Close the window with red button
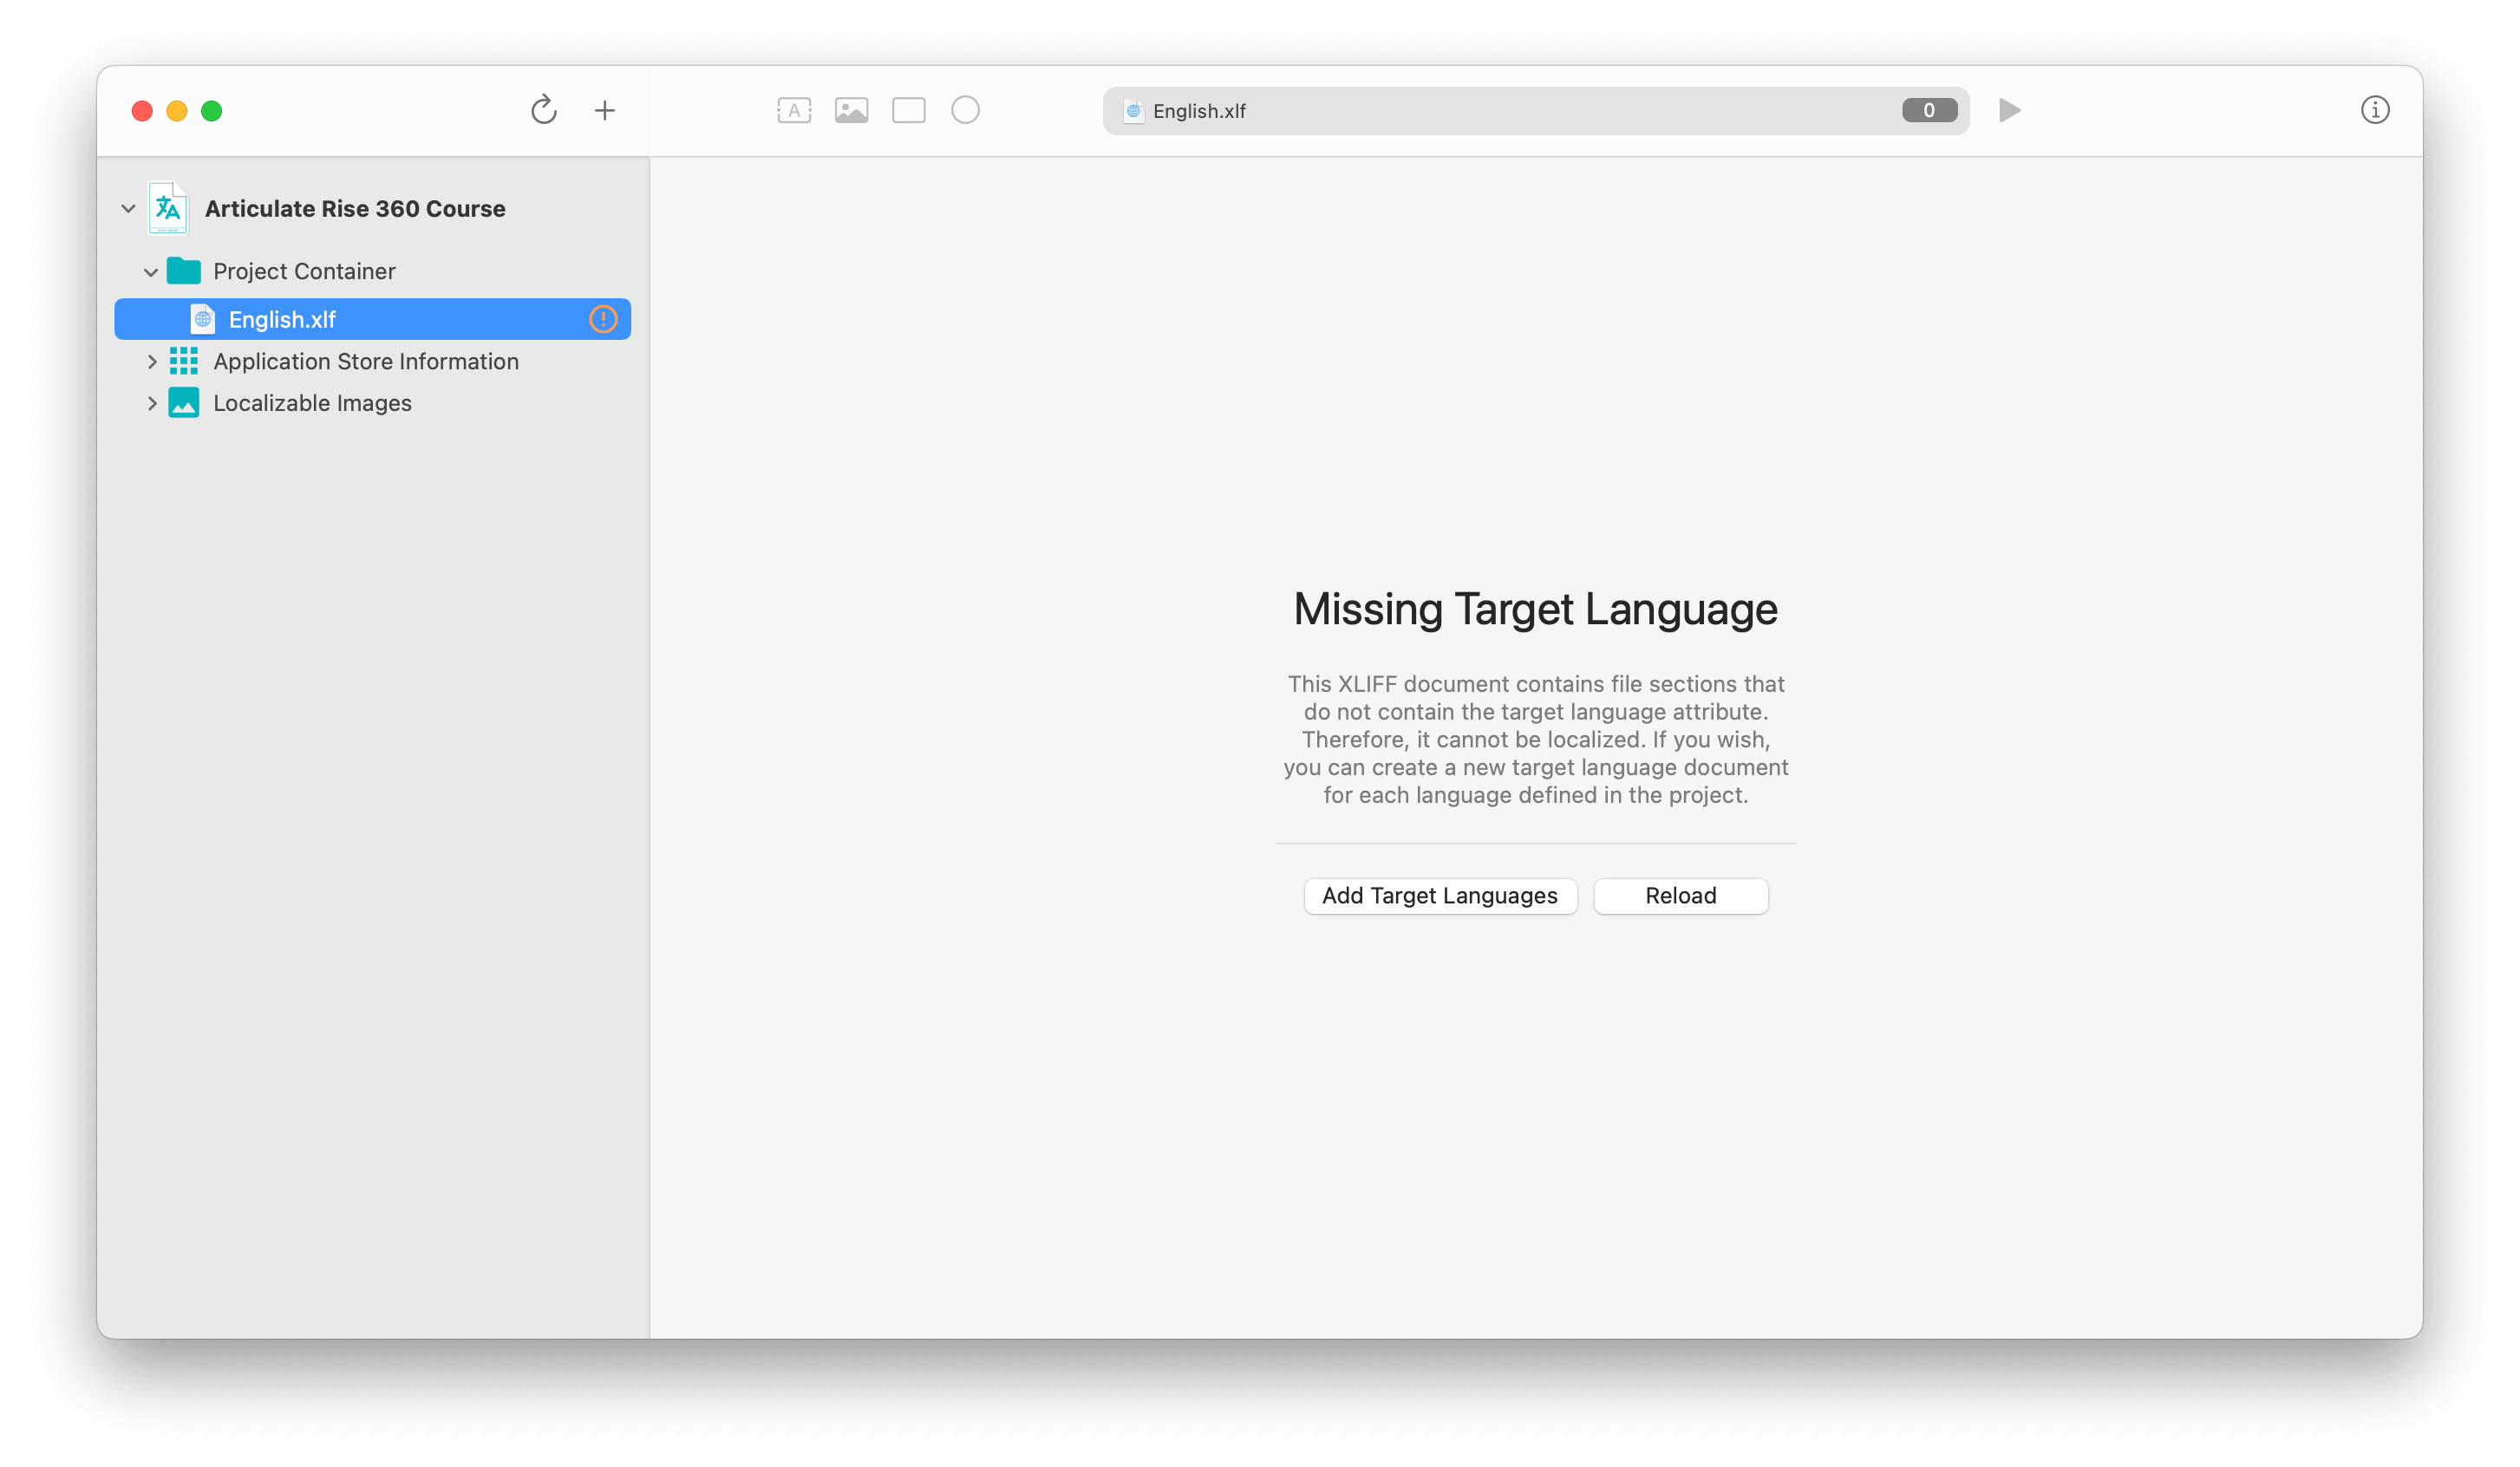The height and width of the screenshot is (1467, 2520). [142, 111]
